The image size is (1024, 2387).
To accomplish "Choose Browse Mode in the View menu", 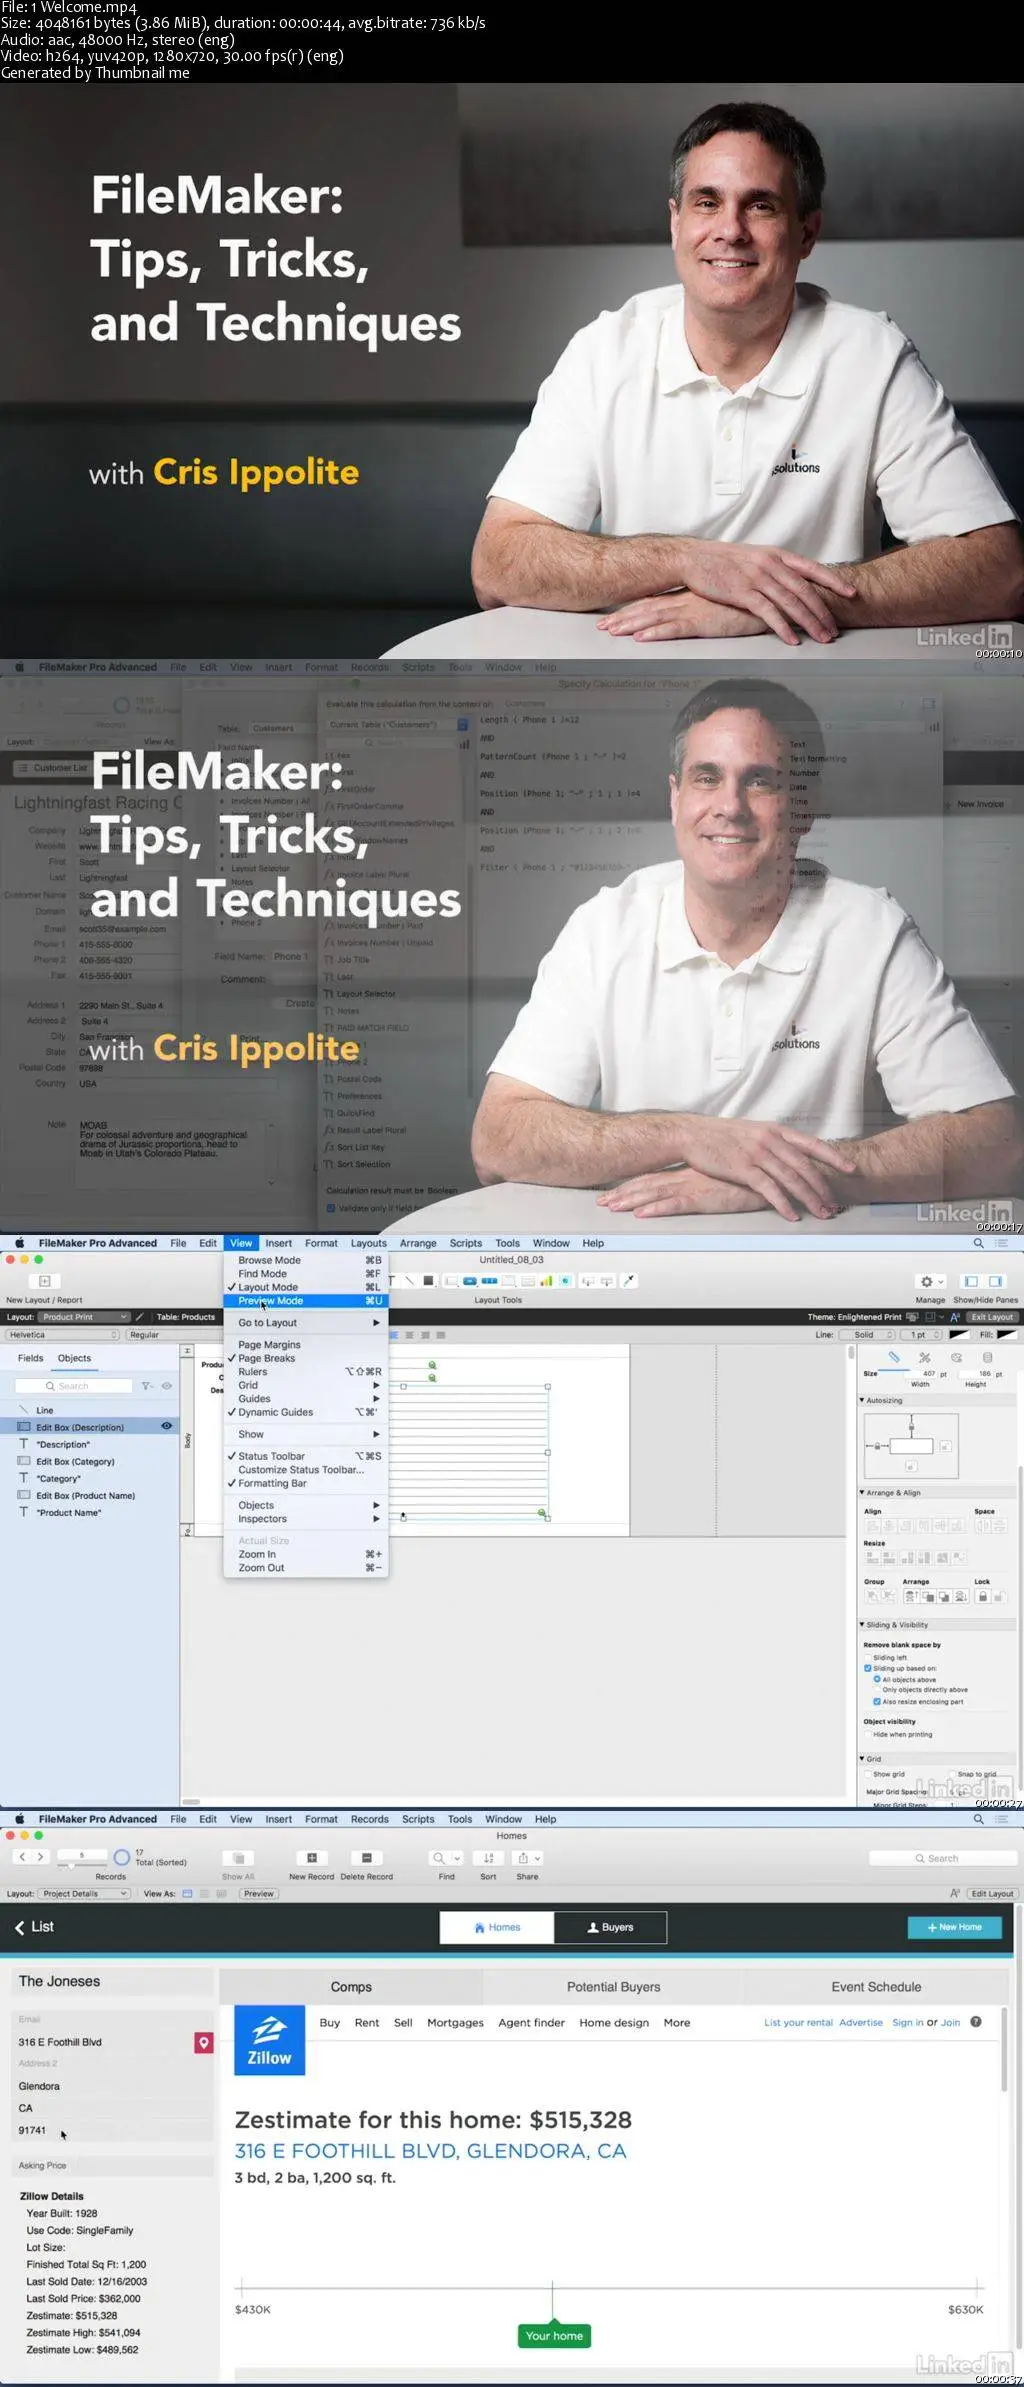I will 305,1260.
